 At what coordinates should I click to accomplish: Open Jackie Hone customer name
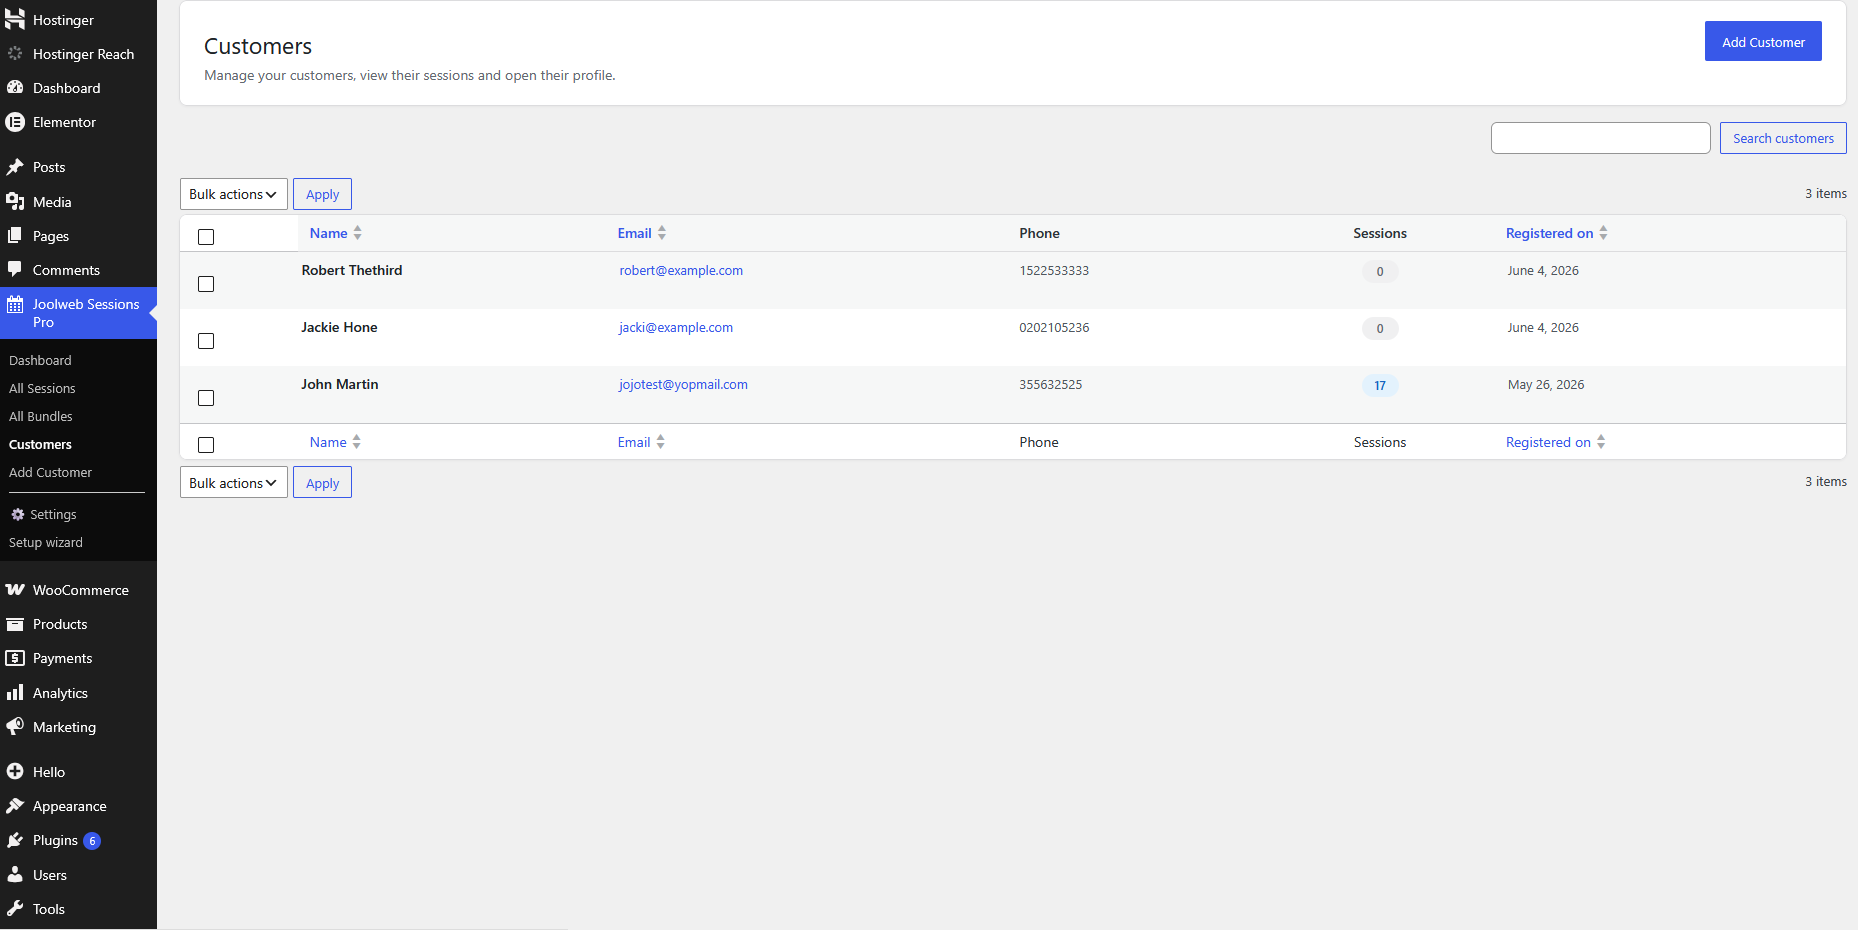click(x=339, y=327)
